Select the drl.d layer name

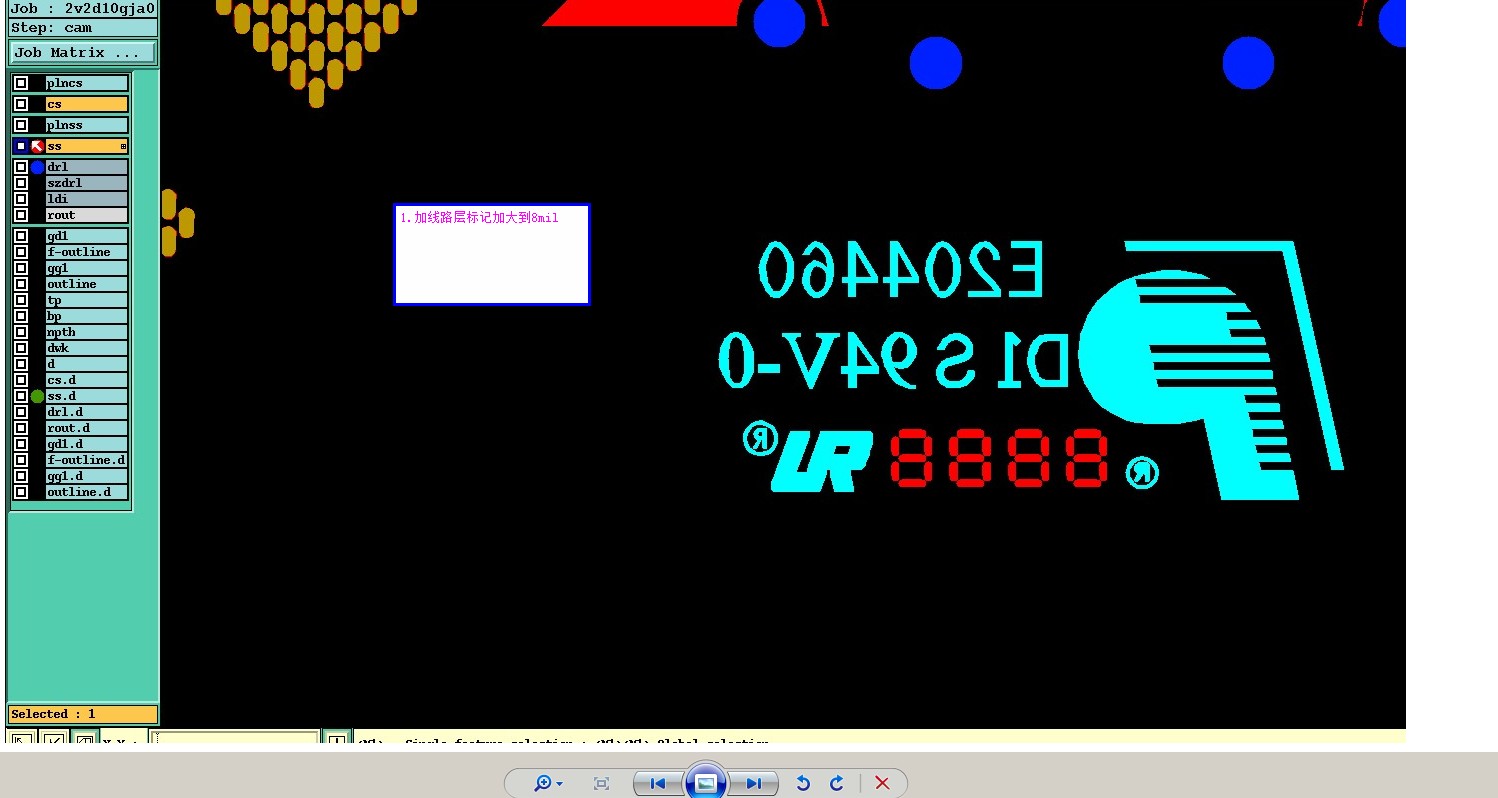tap(87, 412)
